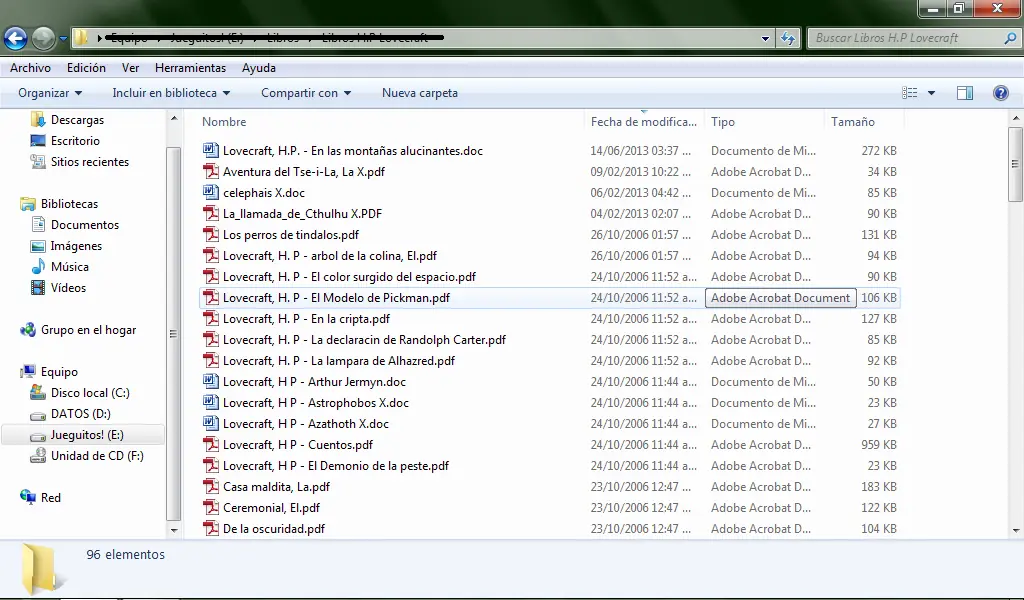Open the Archivo menu

coord(30,68)
